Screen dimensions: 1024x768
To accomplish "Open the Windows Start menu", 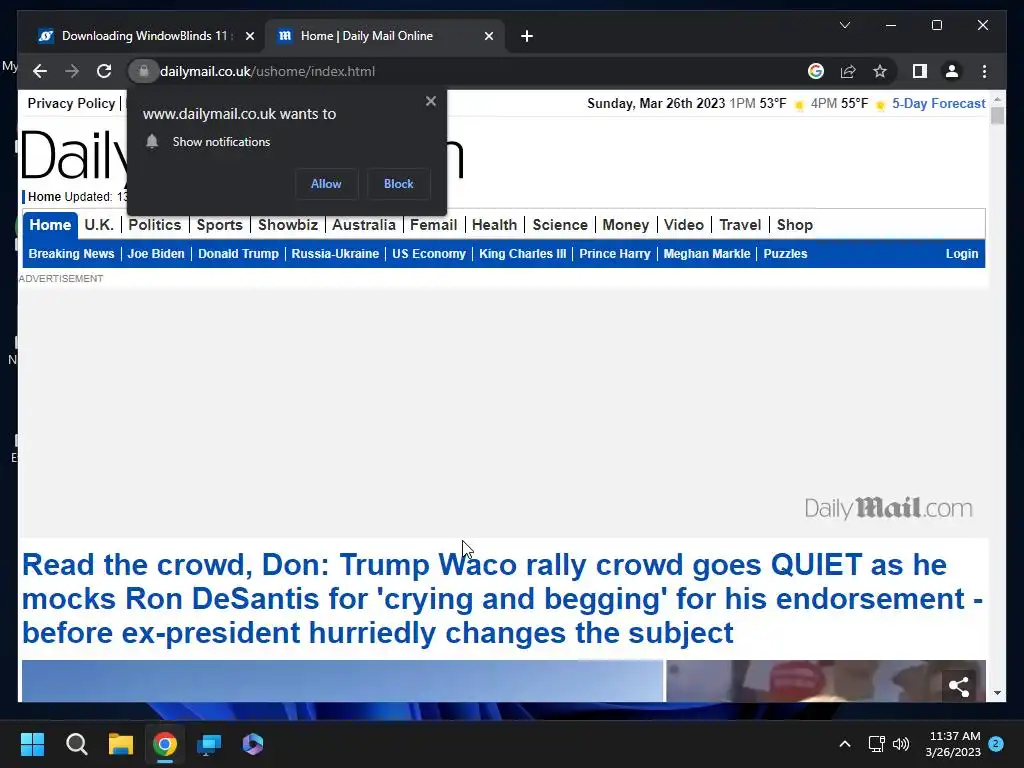I will pos(32,744).
